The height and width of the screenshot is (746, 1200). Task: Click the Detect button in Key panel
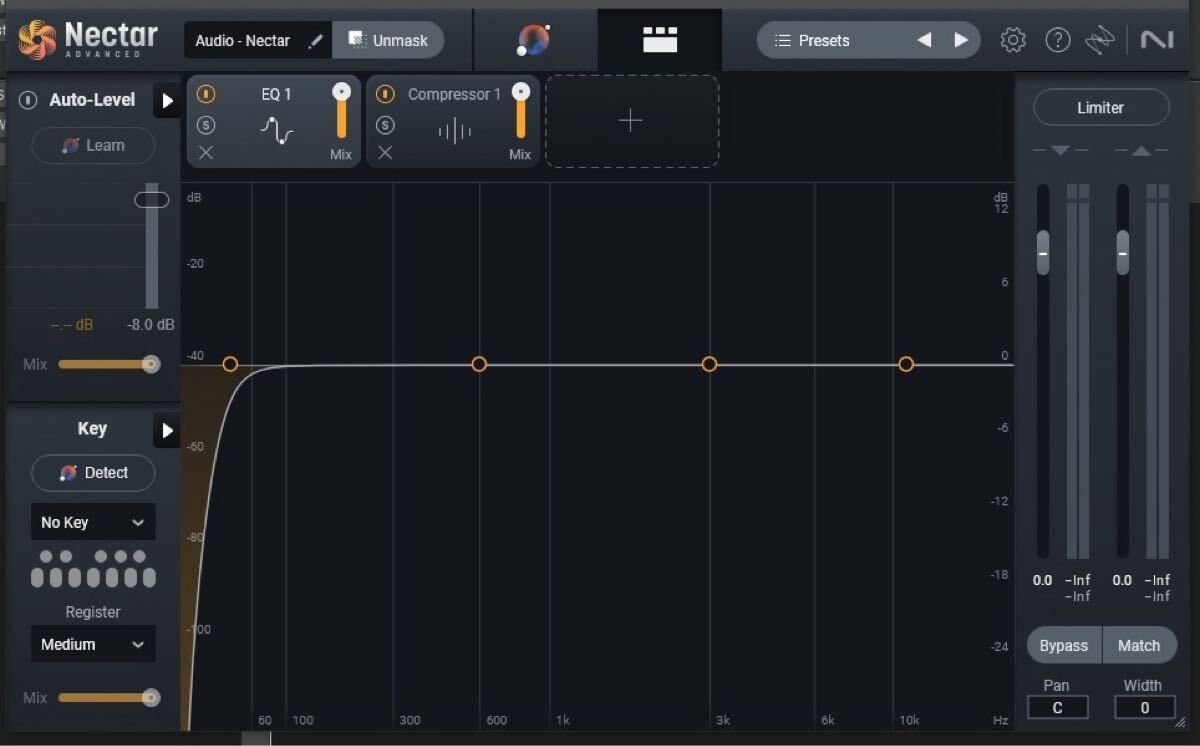93,472
